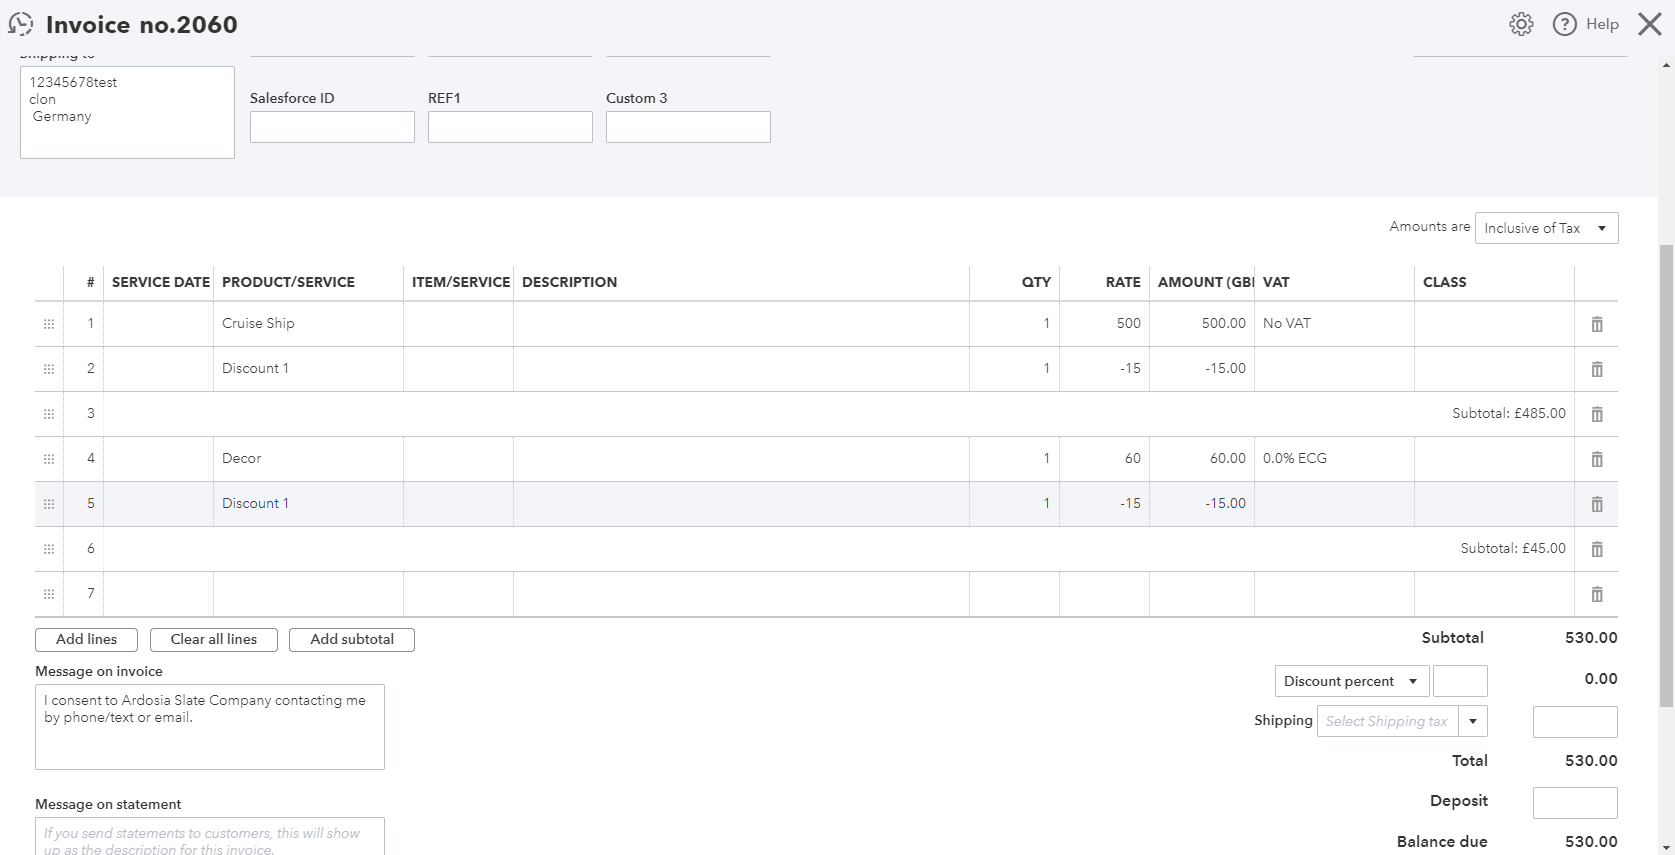This screenshot has width=1675, height=855.
Task: Select the Decor product cell
Action: click(308, 459)
